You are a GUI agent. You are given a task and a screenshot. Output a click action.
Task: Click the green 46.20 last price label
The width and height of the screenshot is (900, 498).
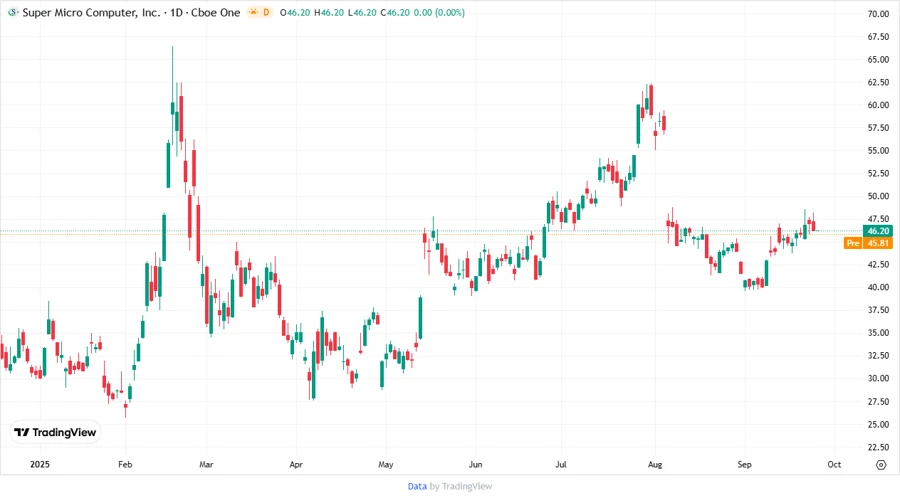[878, 231]
